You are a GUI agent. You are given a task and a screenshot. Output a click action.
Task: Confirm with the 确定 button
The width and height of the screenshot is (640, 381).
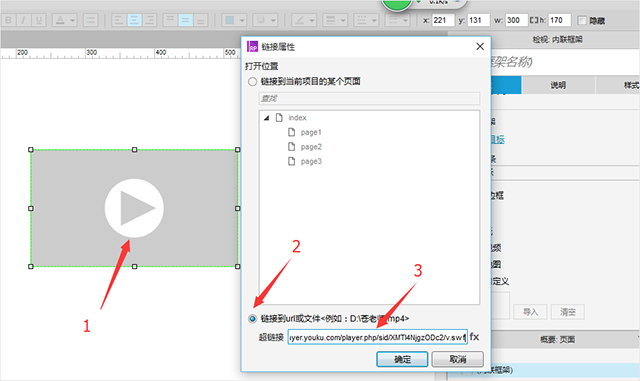(402, 359)
